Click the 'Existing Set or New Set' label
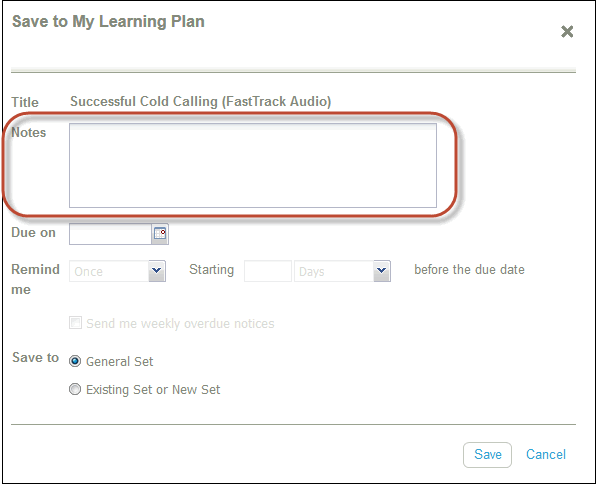 click(153, 390)
